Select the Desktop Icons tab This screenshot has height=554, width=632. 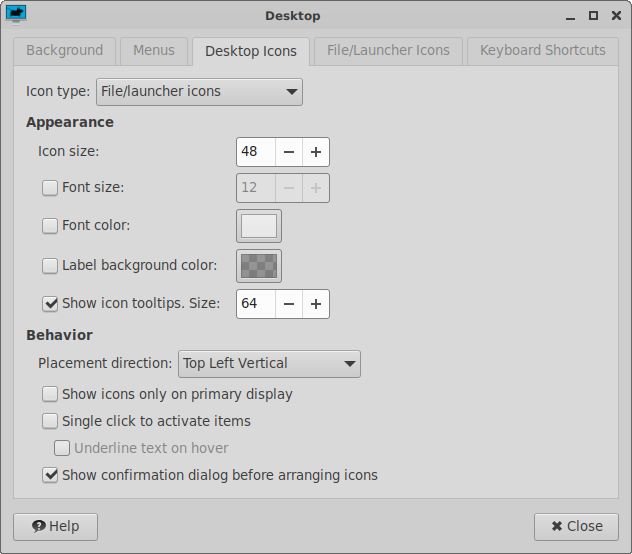pyautogui.click(x=251, y=51)
